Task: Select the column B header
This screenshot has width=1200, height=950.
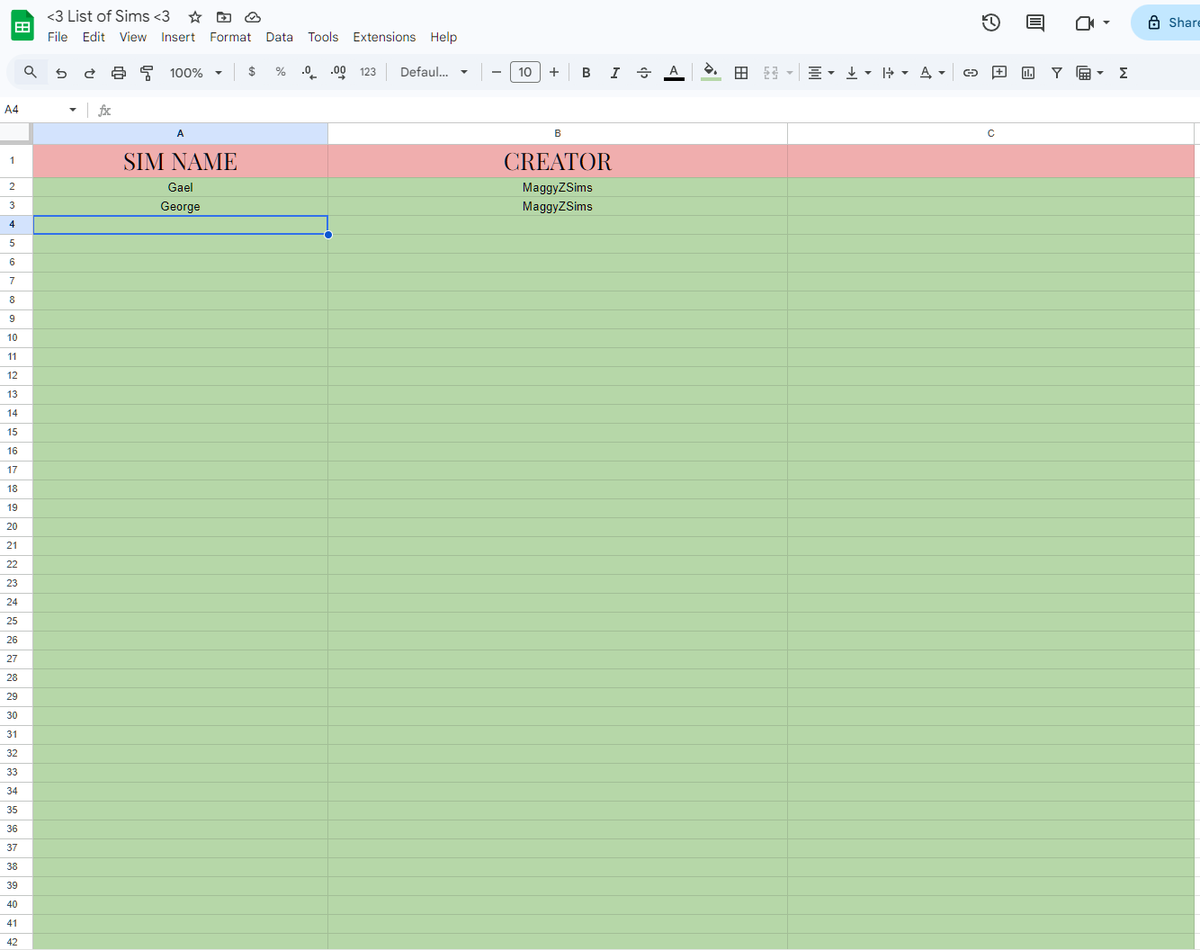Action: 557,133
